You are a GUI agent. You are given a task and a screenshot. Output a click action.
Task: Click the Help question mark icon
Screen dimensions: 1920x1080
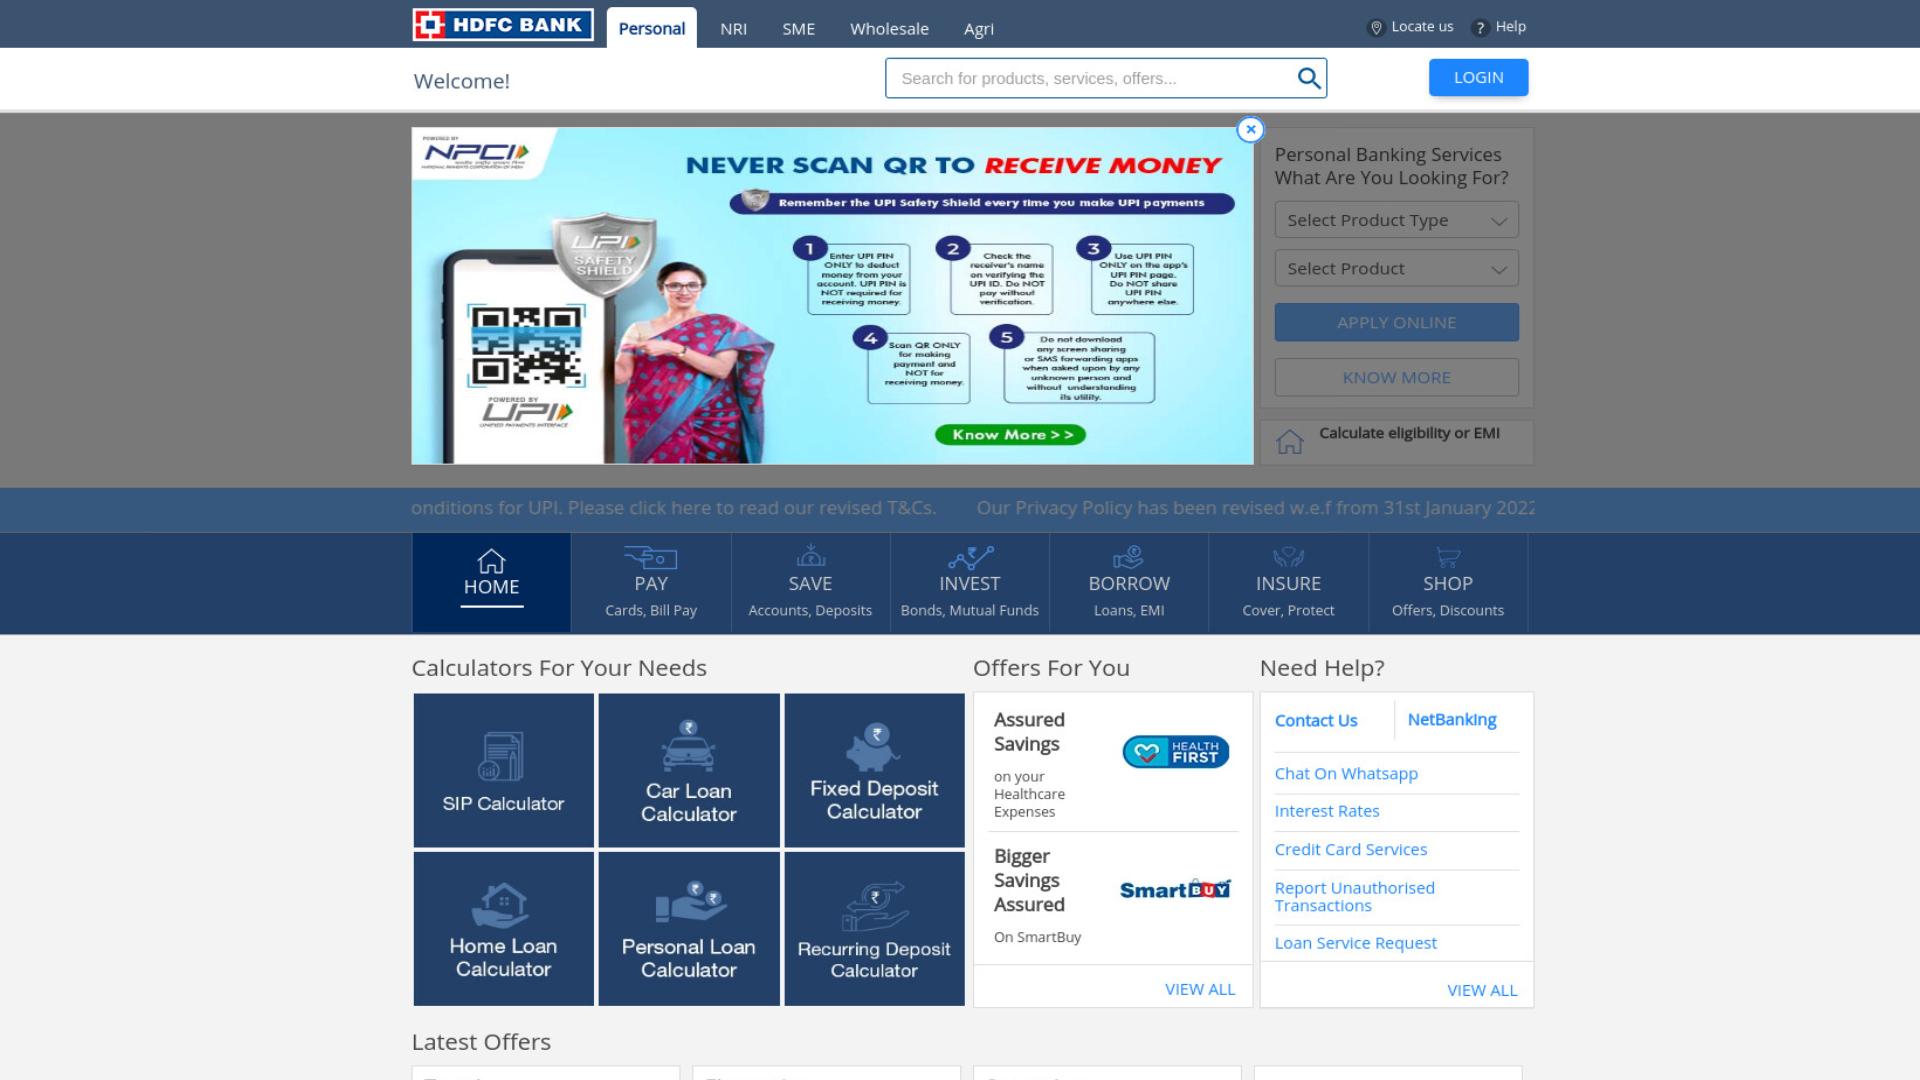(1480, 28)
